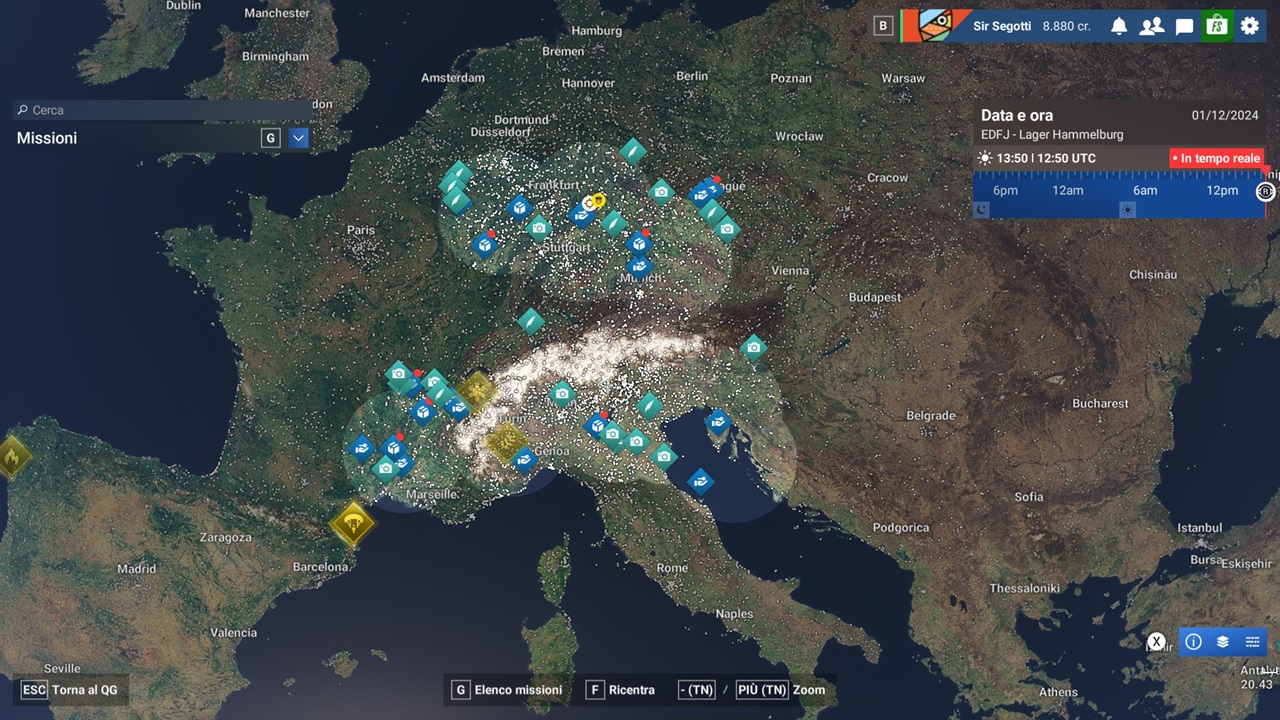Click the X key hint near map tools

click(x=1156, y=642)
